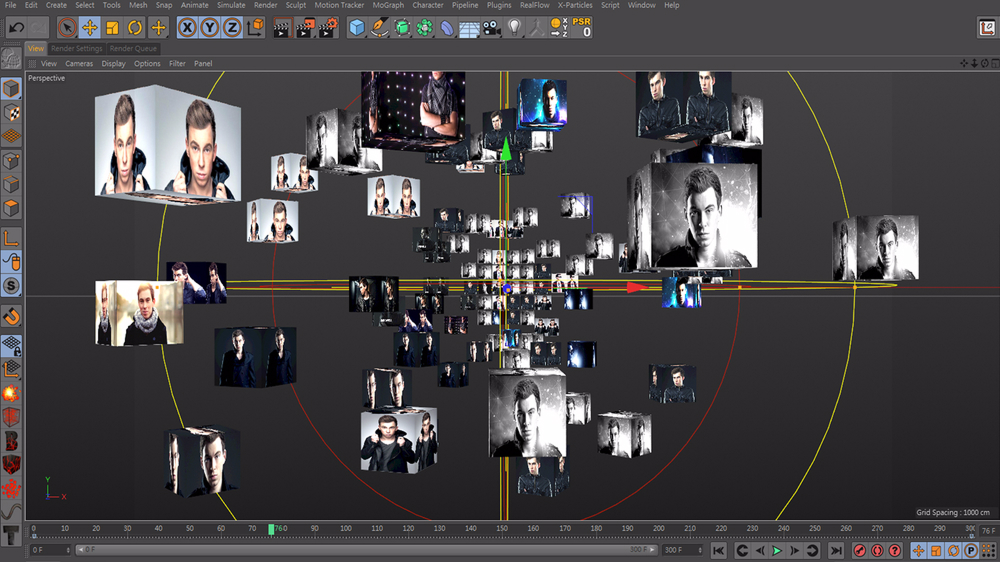
Task: Toggle the Y axis lock
Action: (209, 27)
